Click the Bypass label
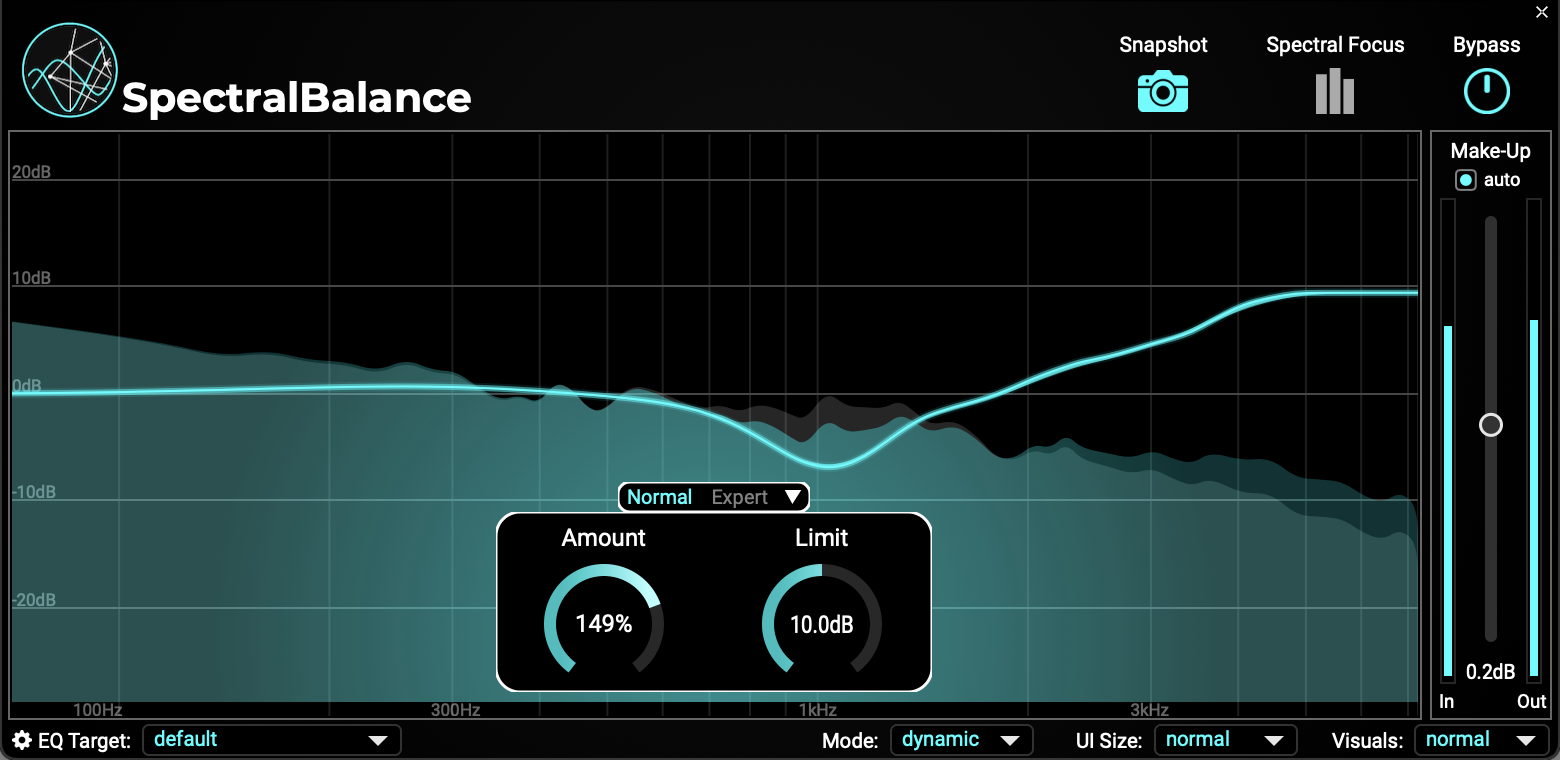Image resolution: width=1560 pixels, height=760 pixels. coord(1487,45)
